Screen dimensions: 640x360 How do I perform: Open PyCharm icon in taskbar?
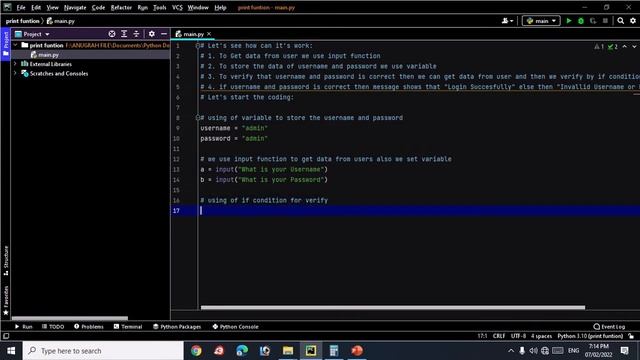coord(311,351)
